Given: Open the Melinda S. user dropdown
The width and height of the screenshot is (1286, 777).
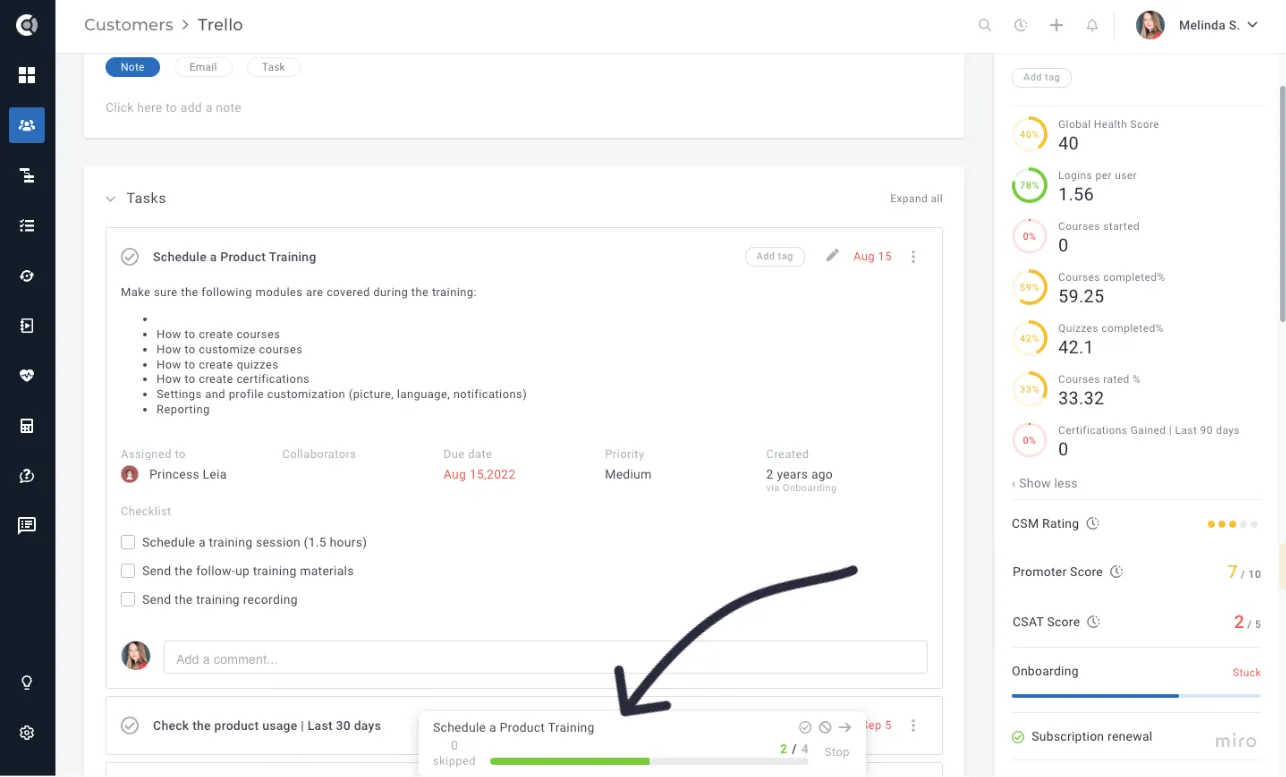Looking at the screenshot, I should click(x=1197, y=25).
